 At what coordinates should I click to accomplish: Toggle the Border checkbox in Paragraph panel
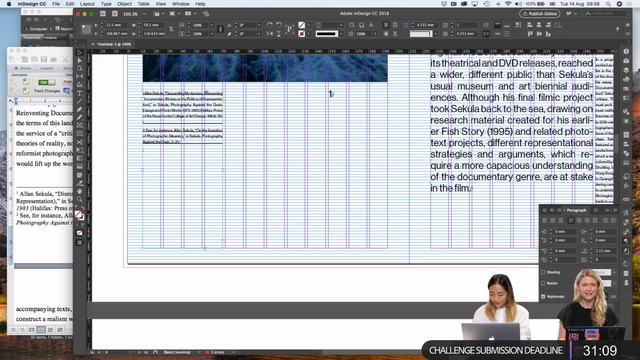coord(543,283)
